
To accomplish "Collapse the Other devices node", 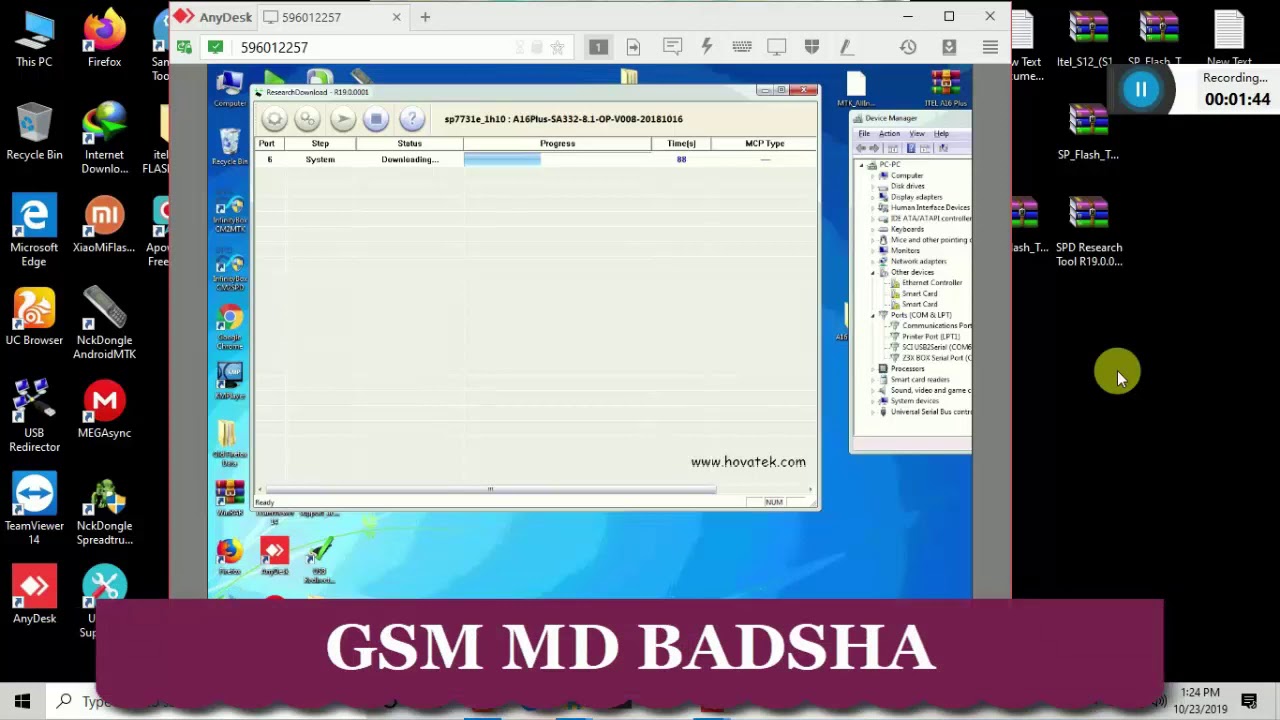I will point(873,272).
